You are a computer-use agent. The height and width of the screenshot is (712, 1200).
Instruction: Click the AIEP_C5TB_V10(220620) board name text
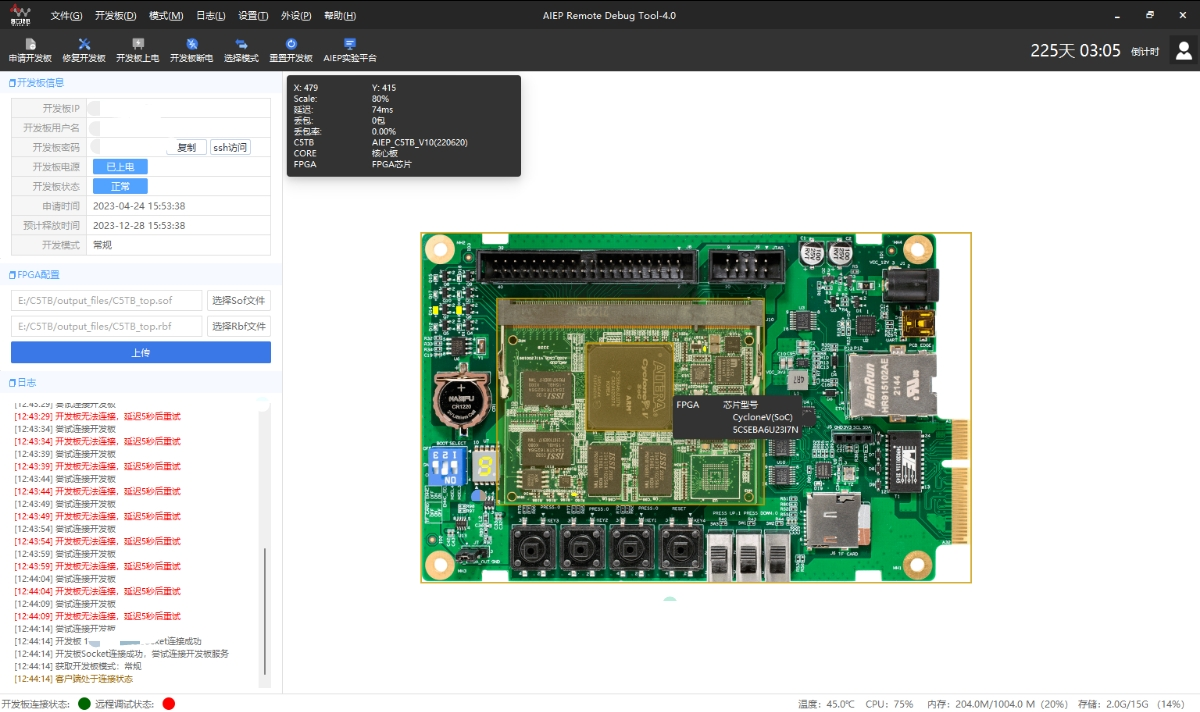pyautogui.click(x=420, y=142)
